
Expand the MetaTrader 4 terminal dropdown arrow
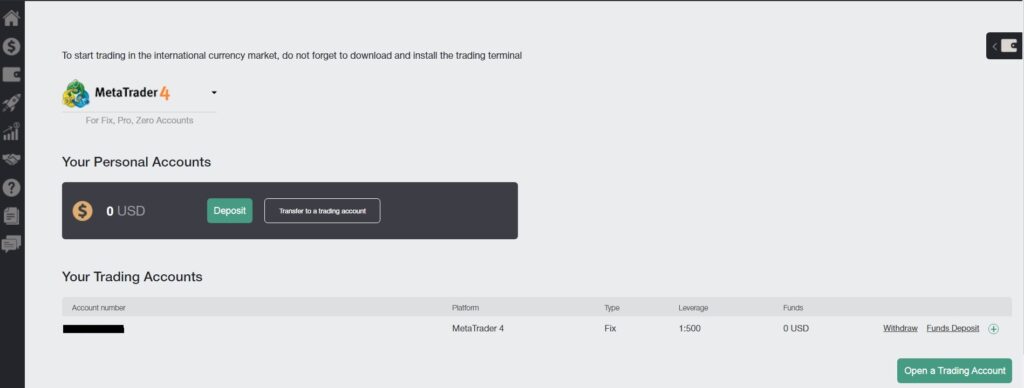click(214, 93)
